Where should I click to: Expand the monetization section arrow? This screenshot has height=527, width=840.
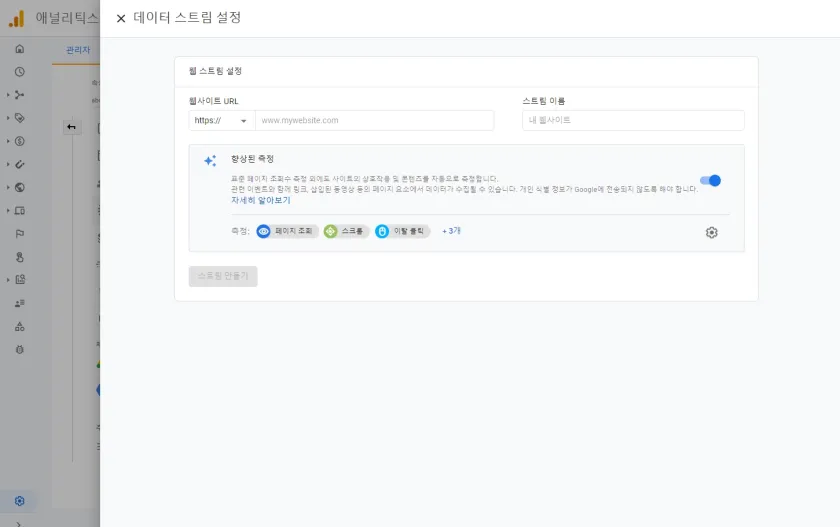[x=8, y=141]
